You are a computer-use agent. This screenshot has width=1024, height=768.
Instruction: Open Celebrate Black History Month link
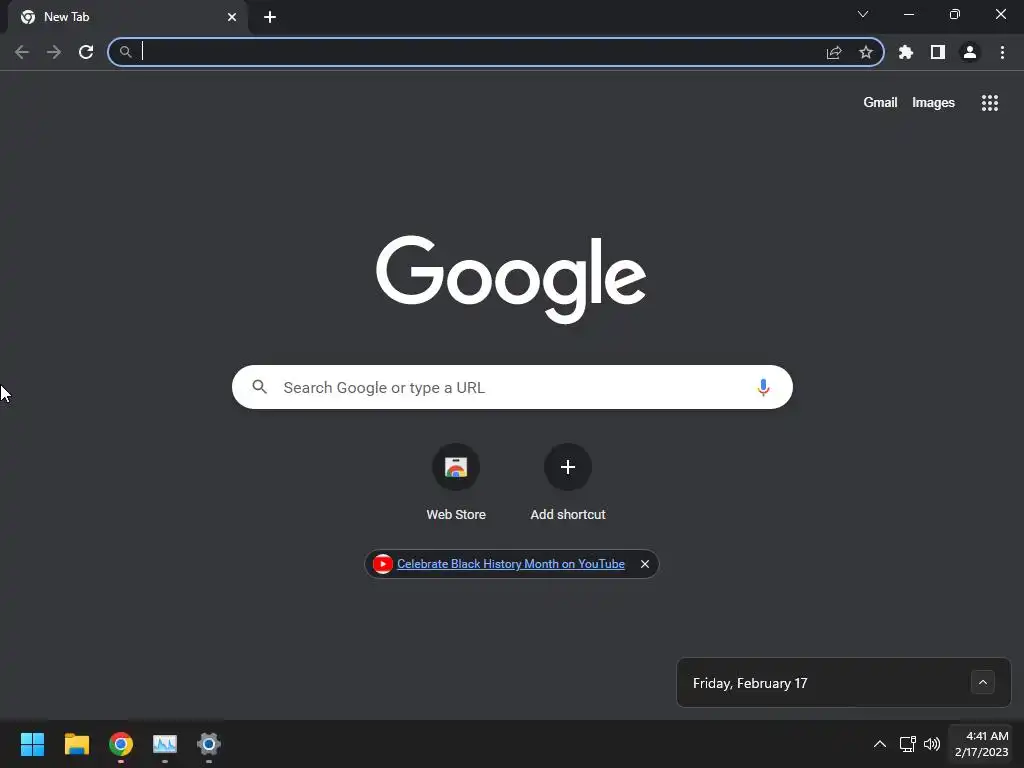pos(511,564)
